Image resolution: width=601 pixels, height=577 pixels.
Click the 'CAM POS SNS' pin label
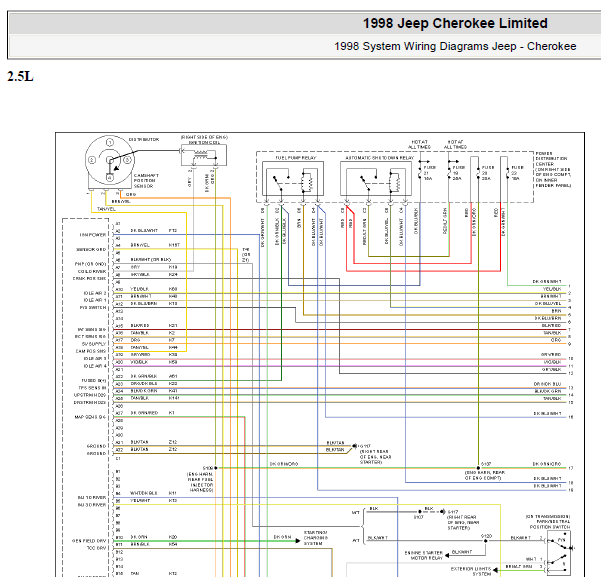(x=91, y=351)
